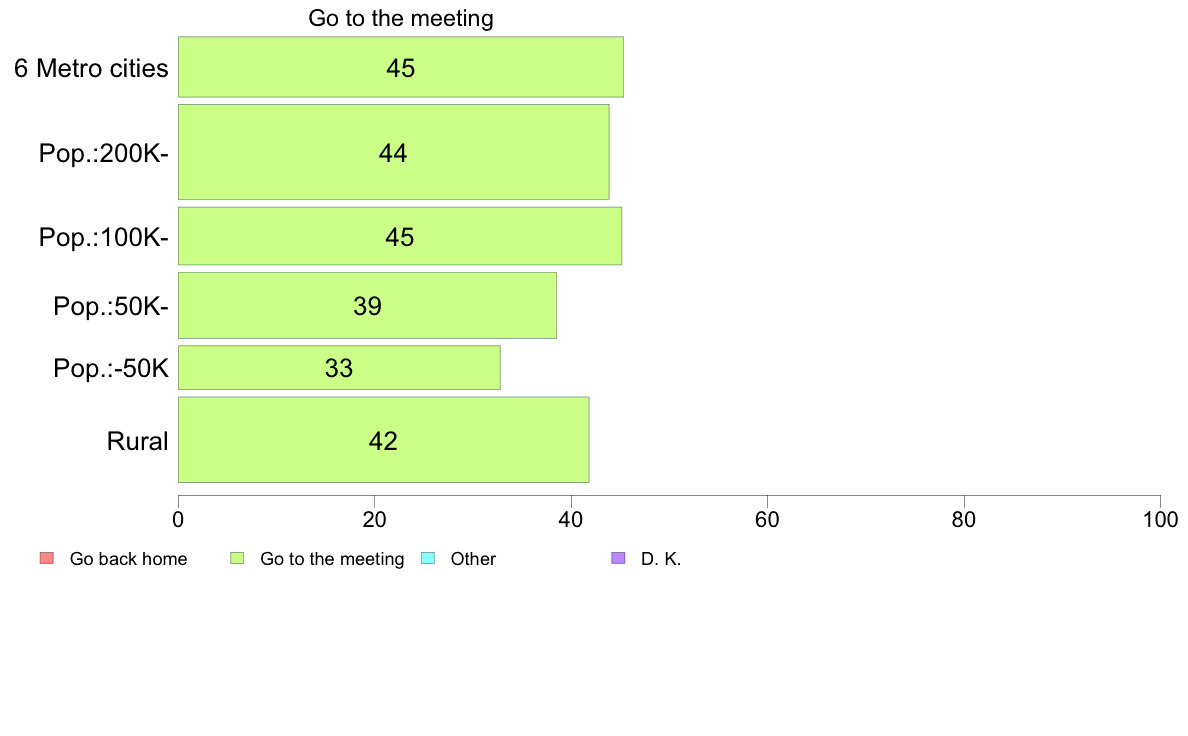Click the D. K. legend label

click(x=661, y=559)
